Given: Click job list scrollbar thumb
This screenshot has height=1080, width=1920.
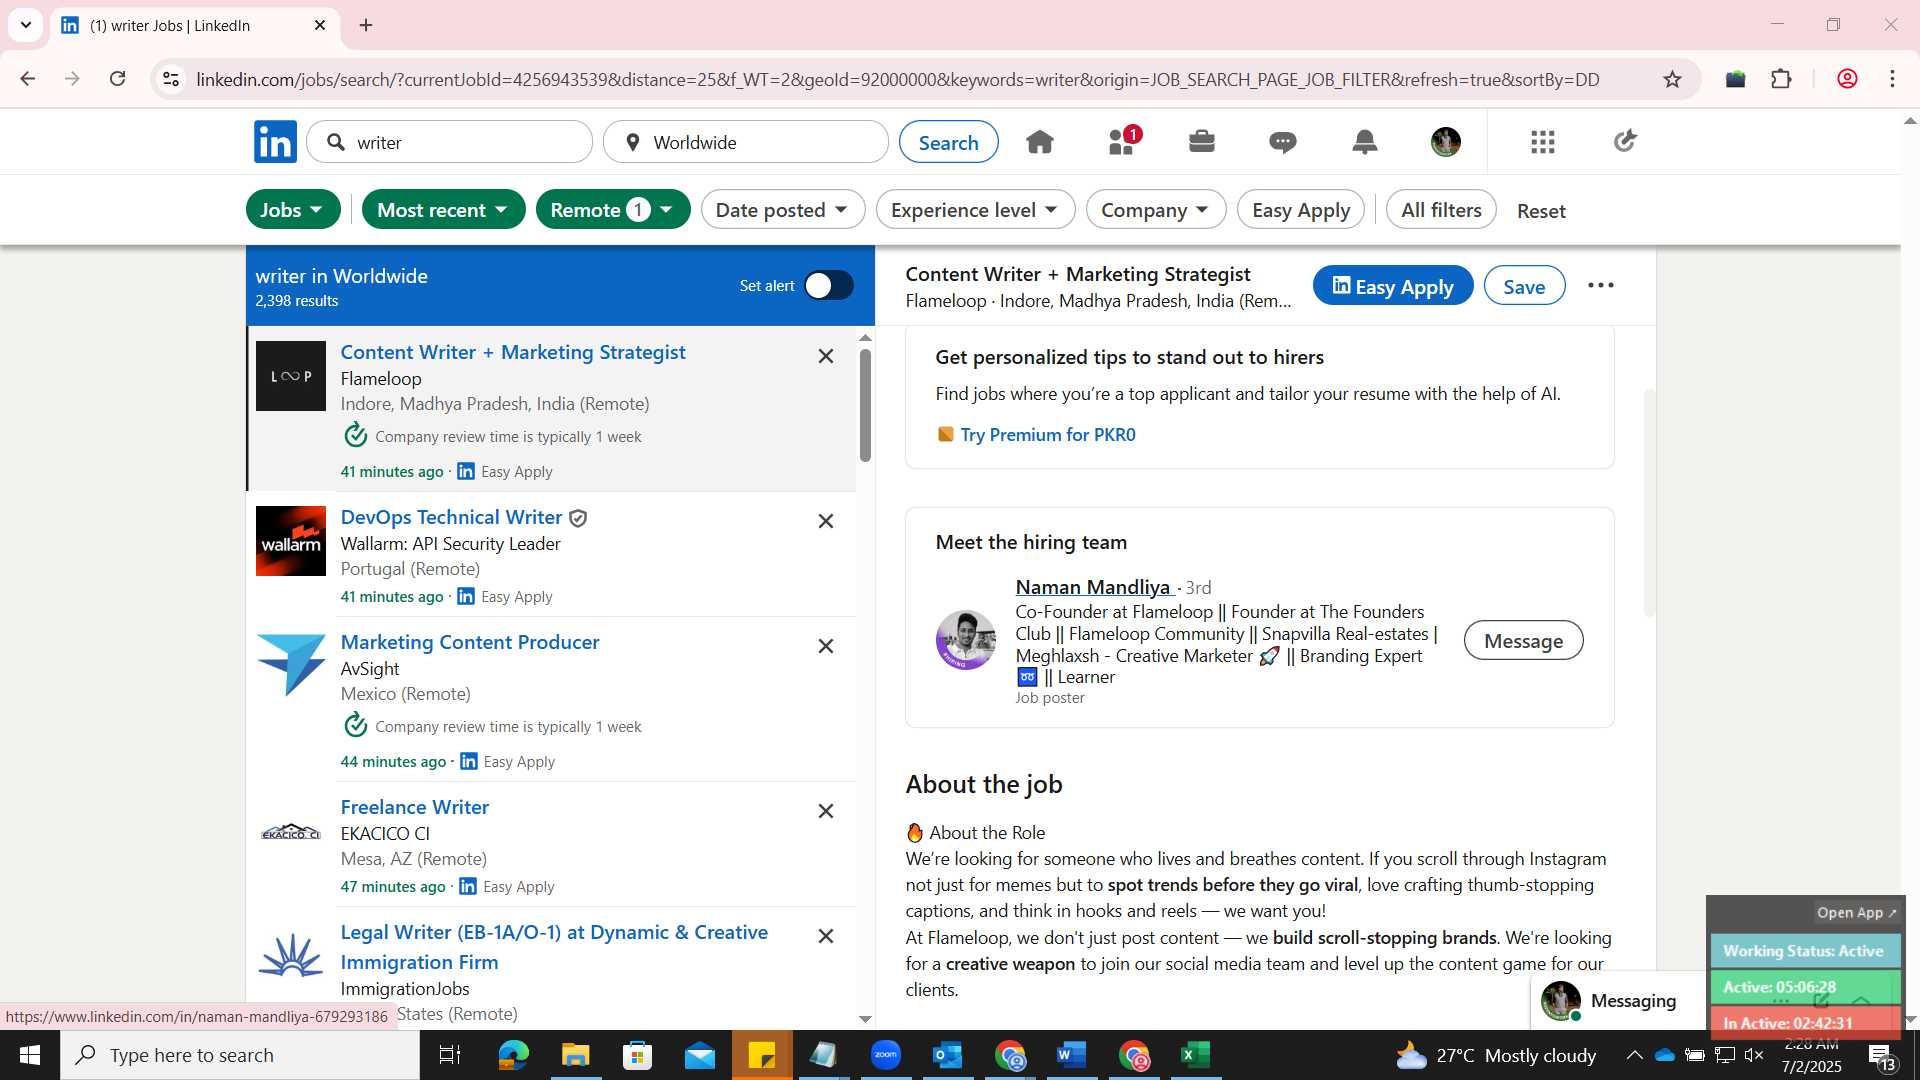Looking at the screenshot, I should pyautogui.click(x=865, y=405).
